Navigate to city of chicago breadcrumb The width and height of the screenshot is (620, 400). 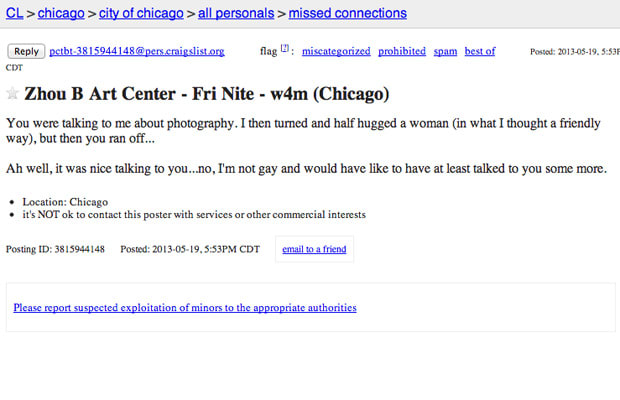tap(141, 13)
